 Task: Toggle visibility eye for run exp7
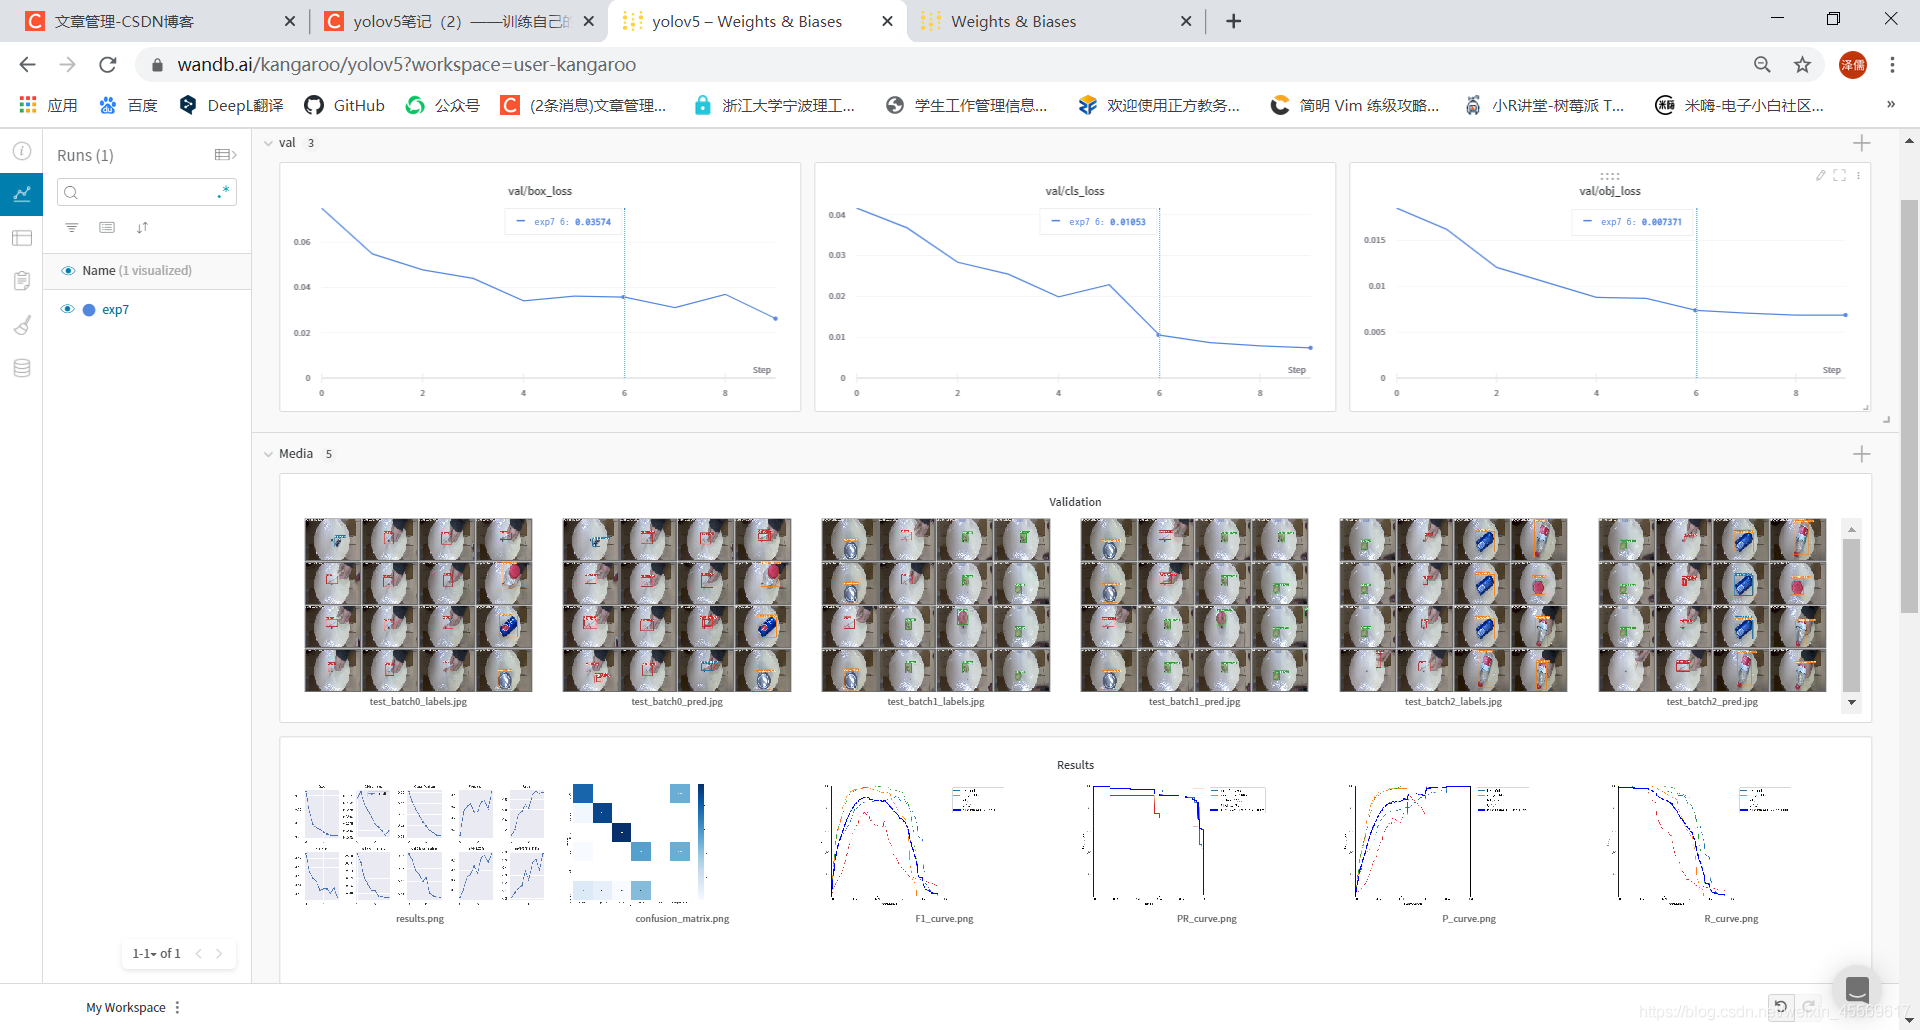68,310
